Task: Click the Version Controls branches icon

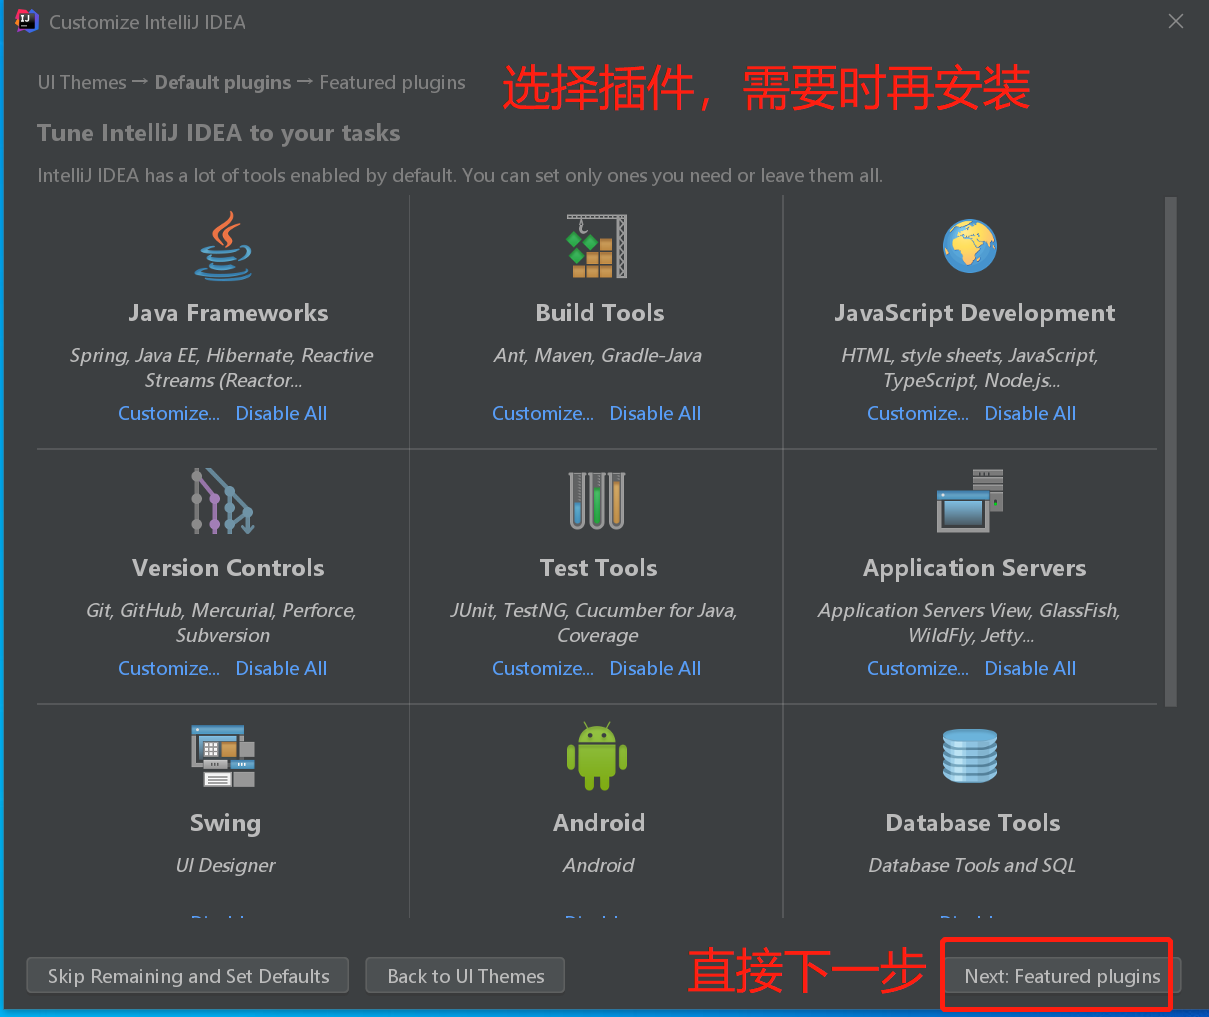Action: tap(223, 501)
